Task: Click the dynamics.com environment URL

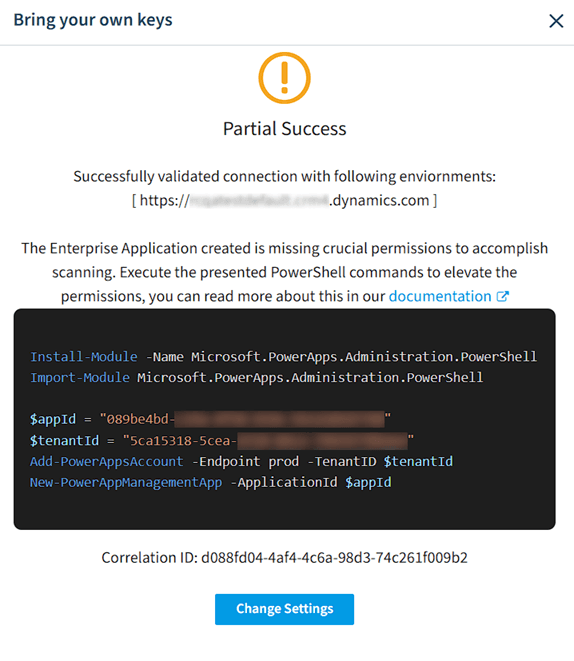Action: pos(284,200)
